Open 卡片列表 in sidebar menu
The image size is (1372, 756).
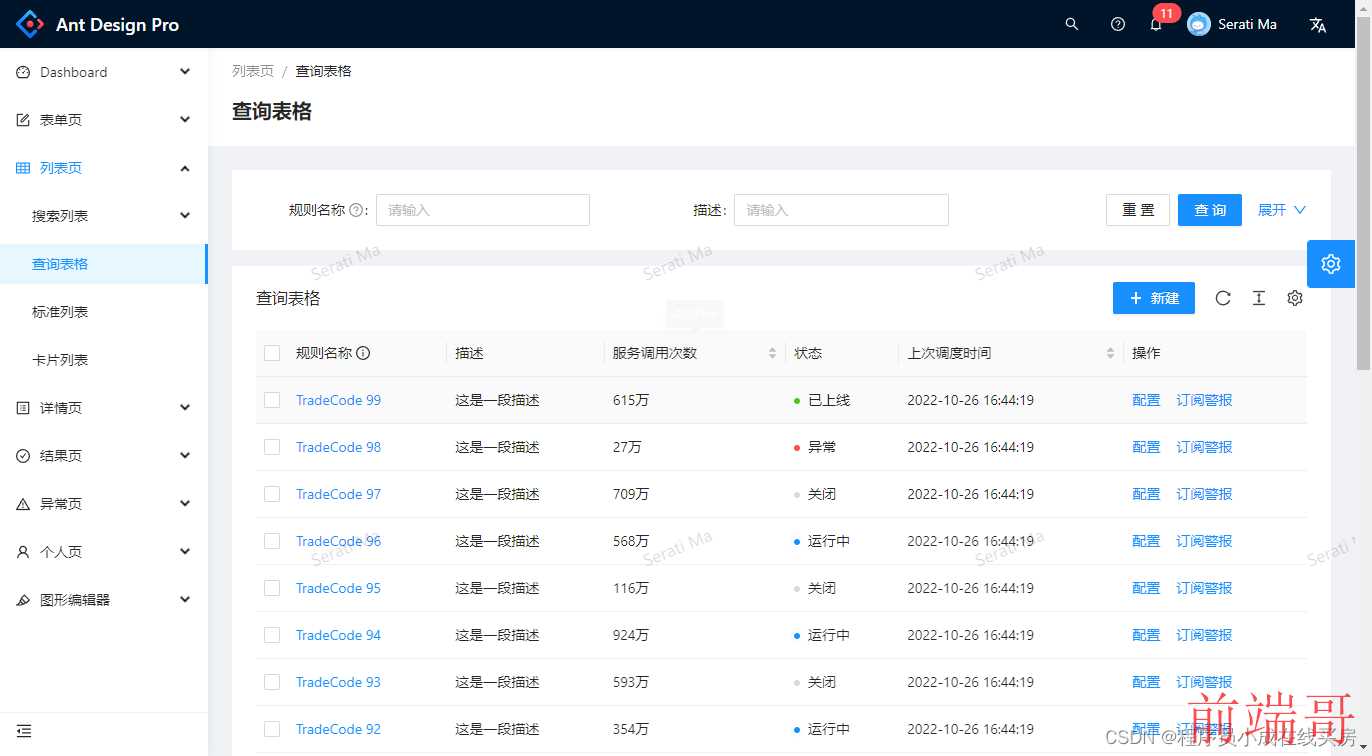coord(104,360)
